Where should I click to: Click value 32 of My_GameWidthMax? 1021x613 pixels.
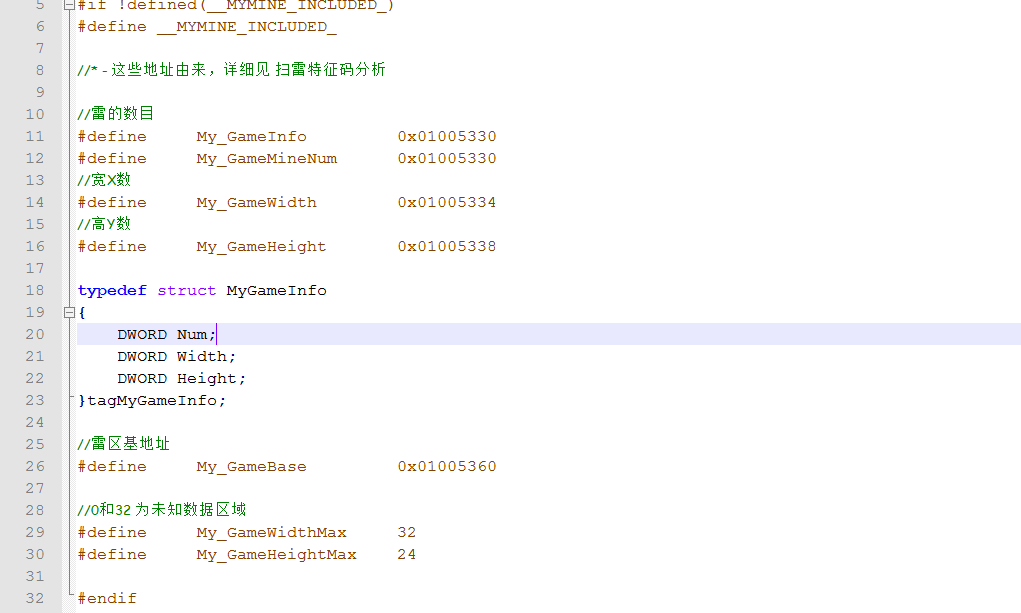[x=406, y=532]
